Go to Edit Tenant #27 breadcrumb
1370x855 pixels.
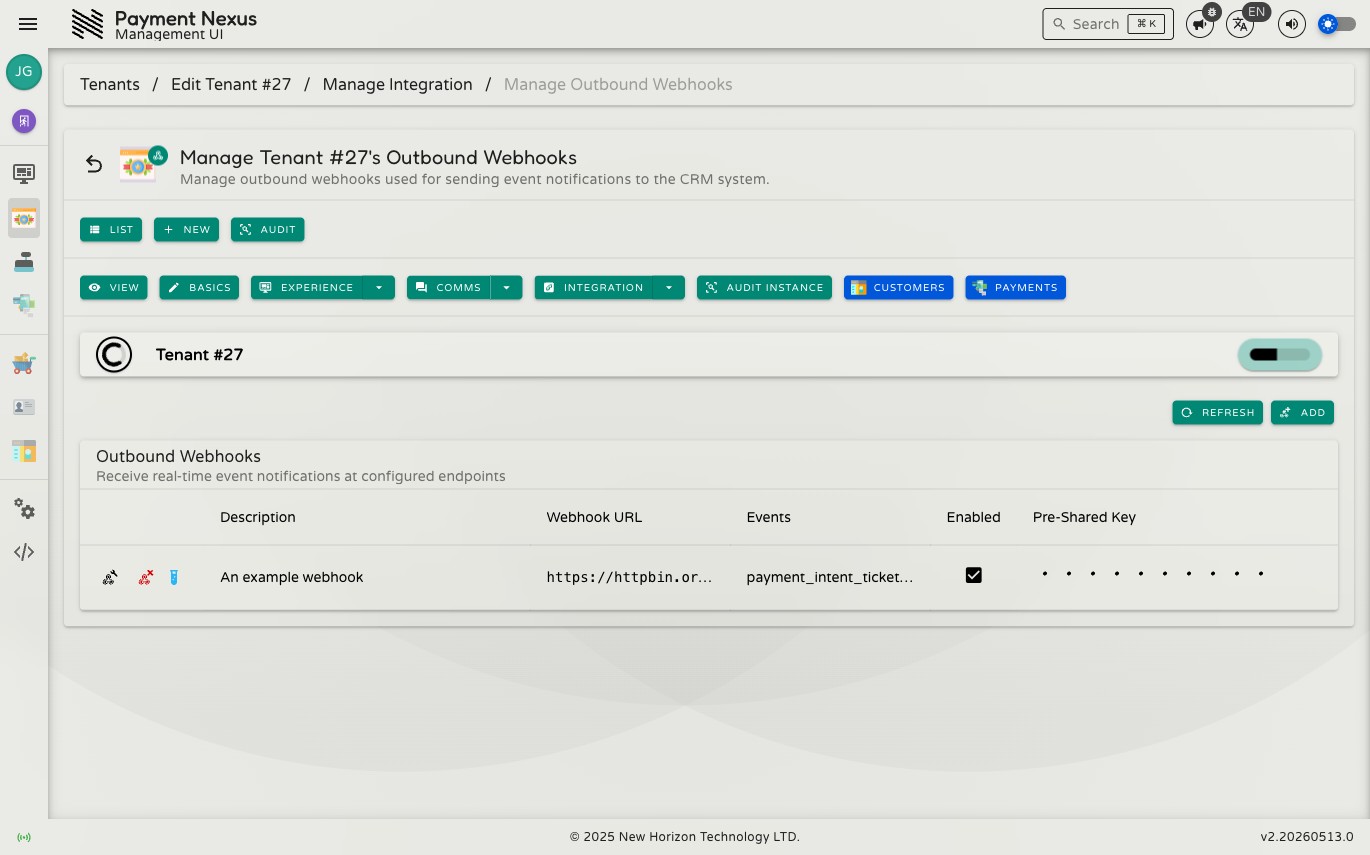point(231,84)
